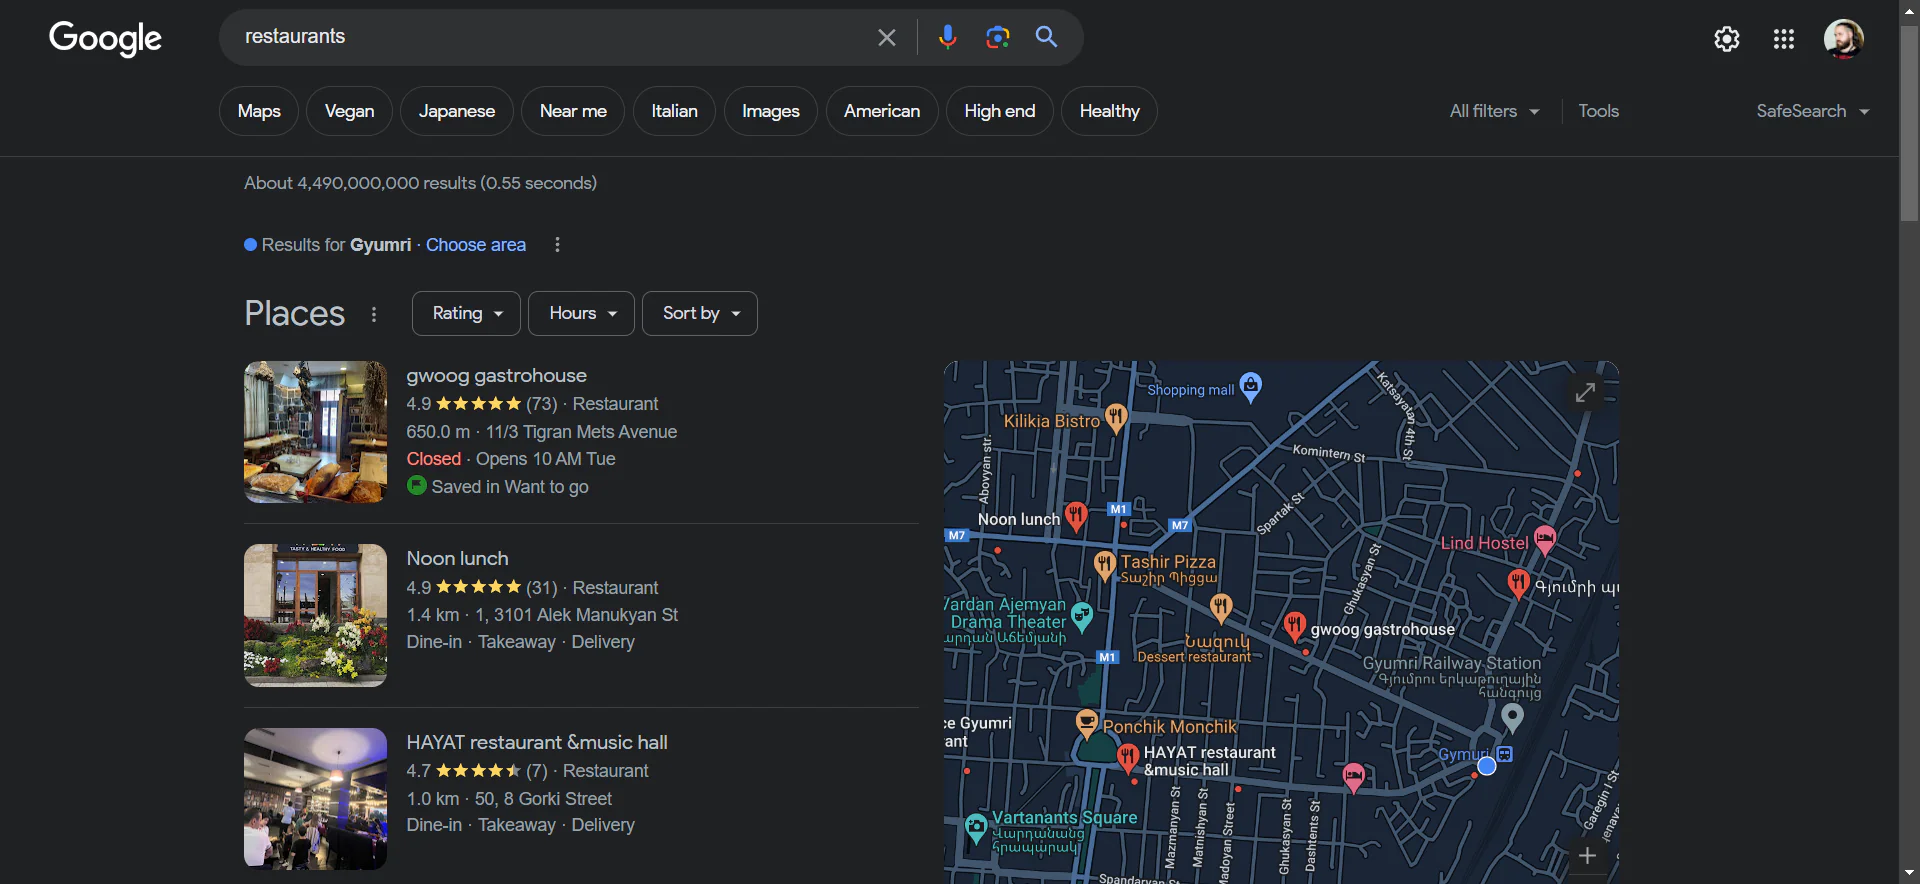Click the blue current location dot on map
The image size is (1920, 884).
pyautogui.click(x=1487, y=766)
